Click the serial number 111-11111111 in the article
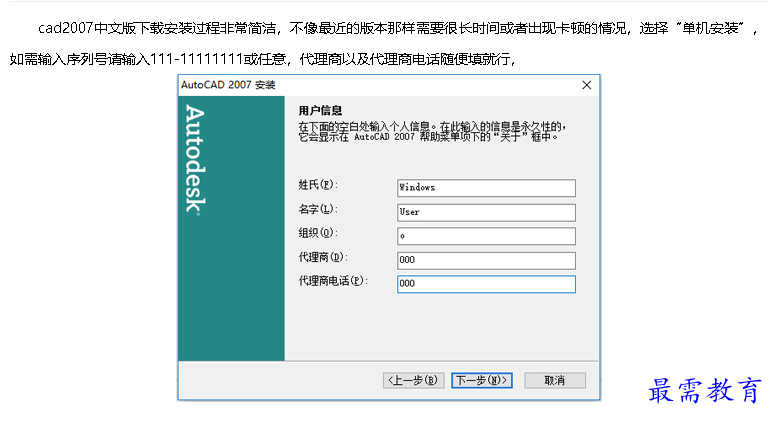This screenshot has height=422, width=770. [196, 59]
